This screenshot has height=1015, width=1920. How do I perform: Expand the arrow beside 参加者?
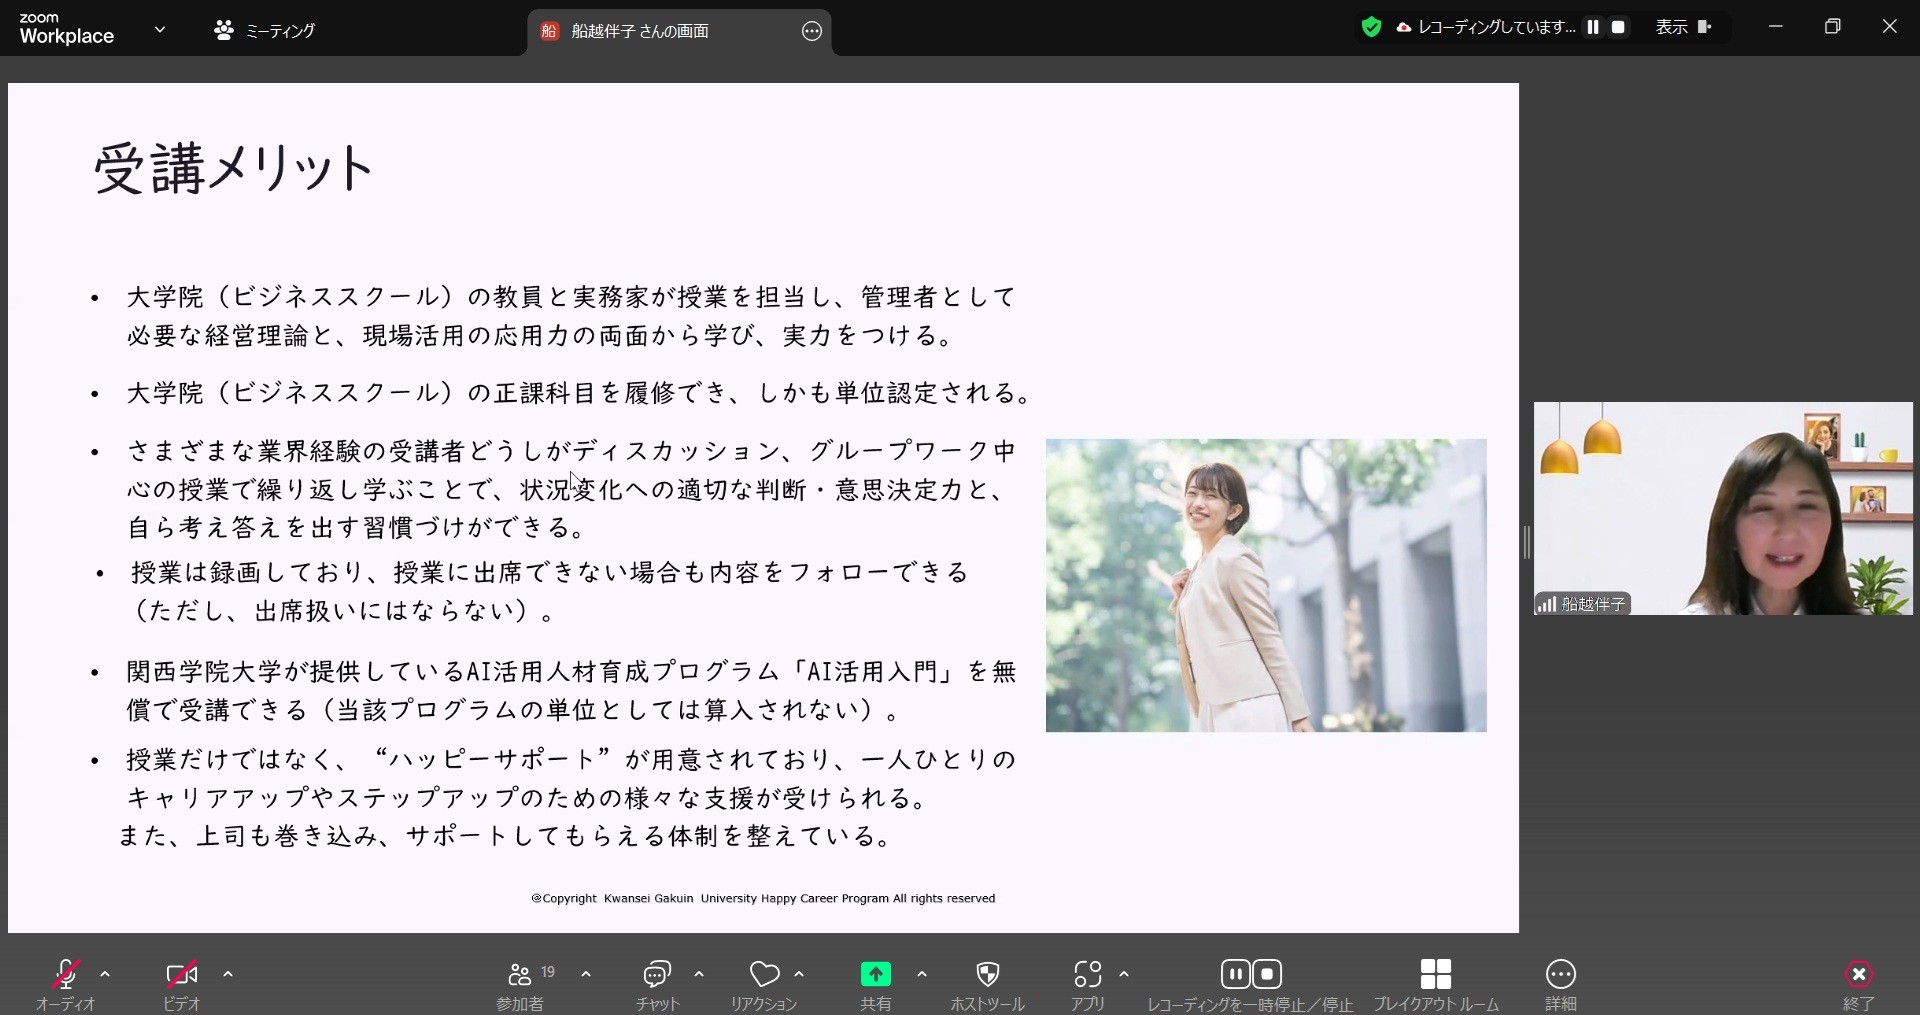[x=586, y=974]
